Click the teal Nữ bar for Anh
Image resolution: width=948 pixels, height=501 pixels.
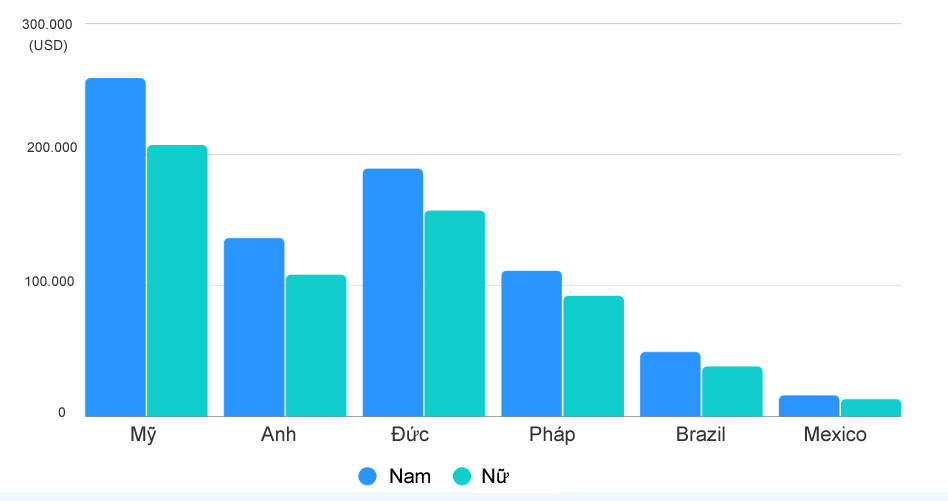(x=316, y=345)
